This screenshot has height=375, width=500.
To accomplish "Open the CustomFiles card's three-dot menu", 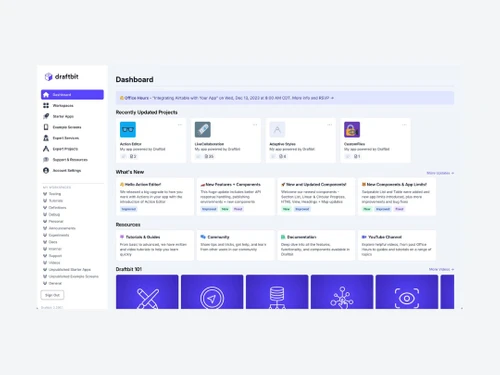I will pyautogui.click(x=404, y=125).
